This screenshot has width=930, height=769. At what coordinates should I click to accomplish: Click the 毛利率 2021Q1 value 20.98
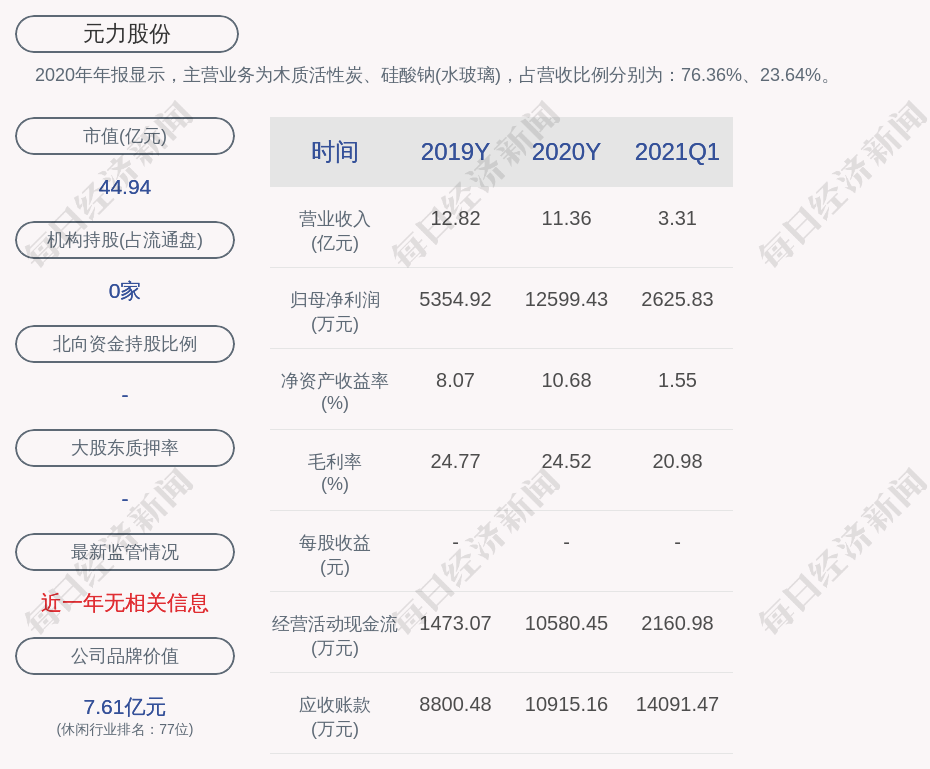[677, 461]
